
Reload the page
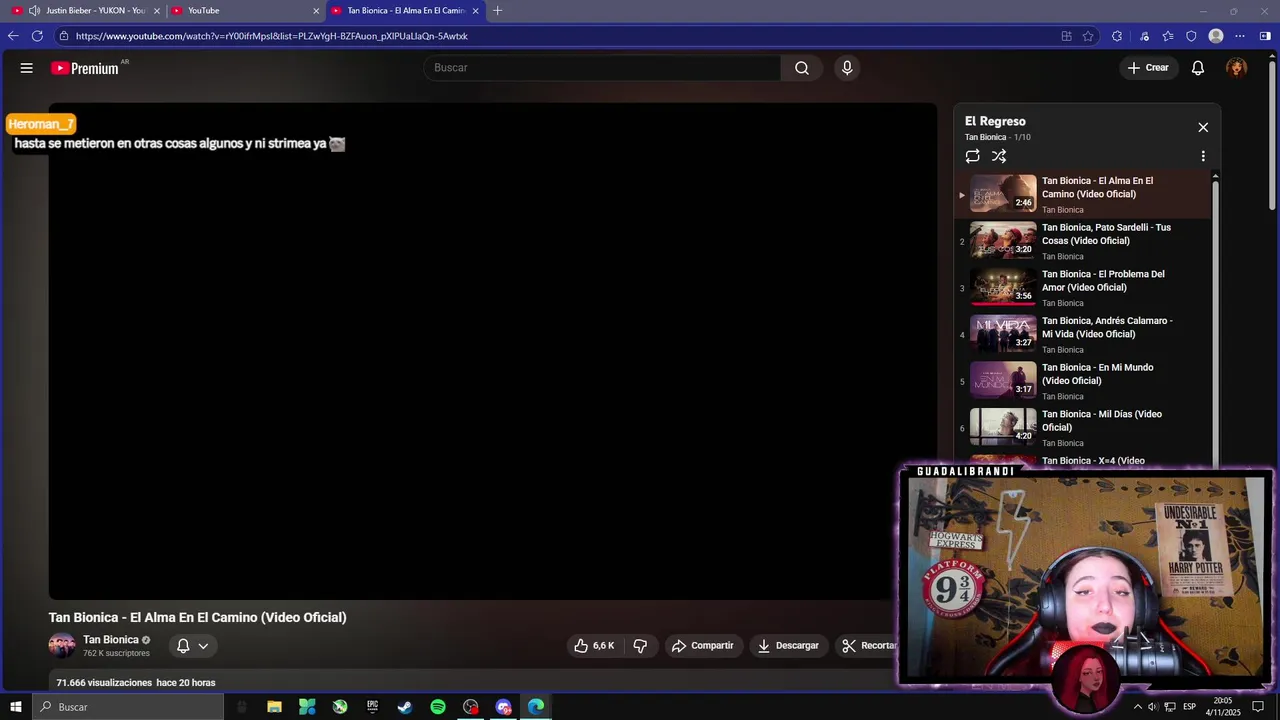(37, 36)
